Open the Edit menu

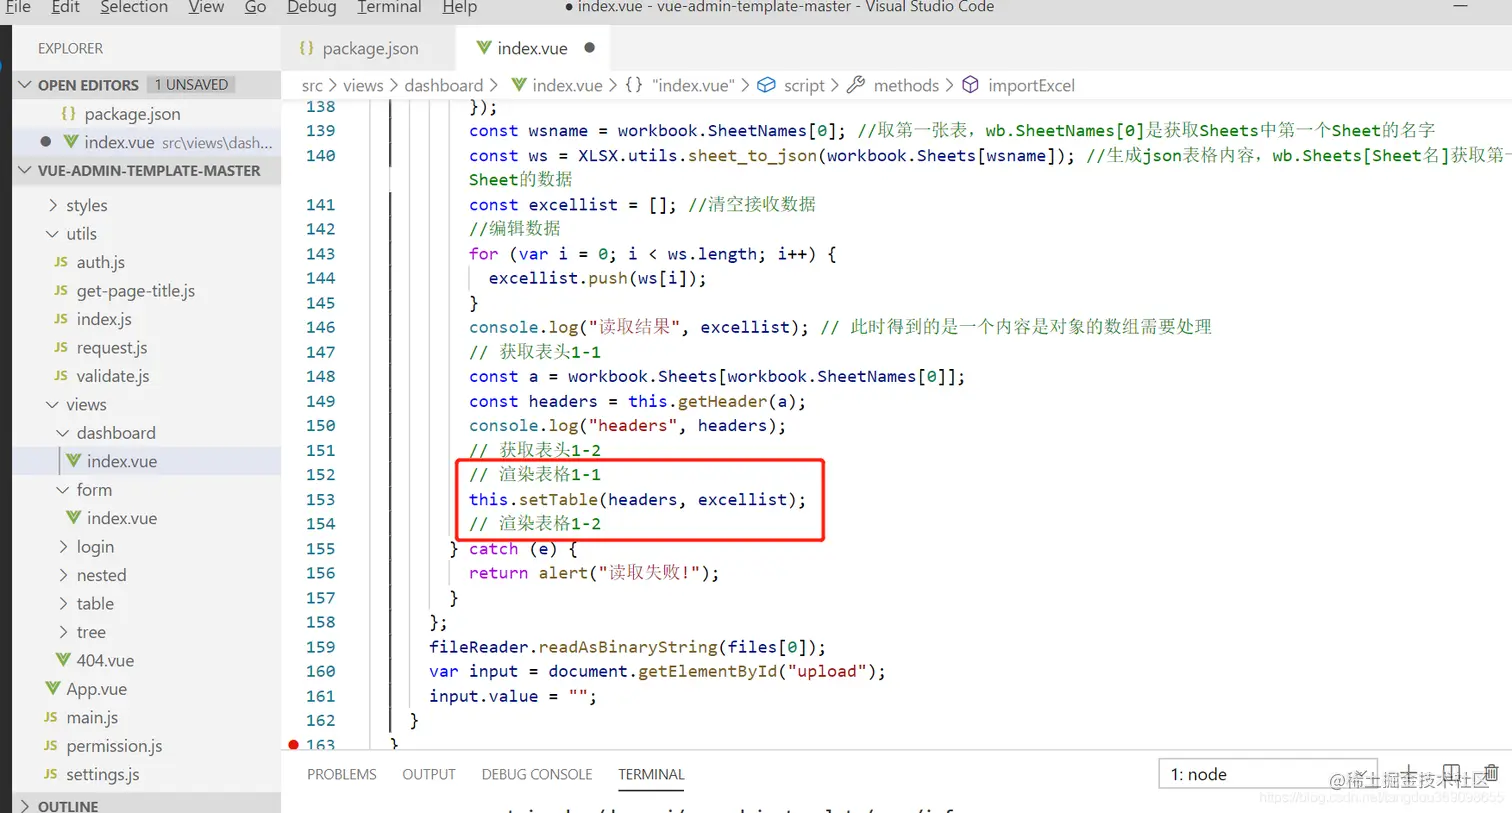tap(66, 7)
